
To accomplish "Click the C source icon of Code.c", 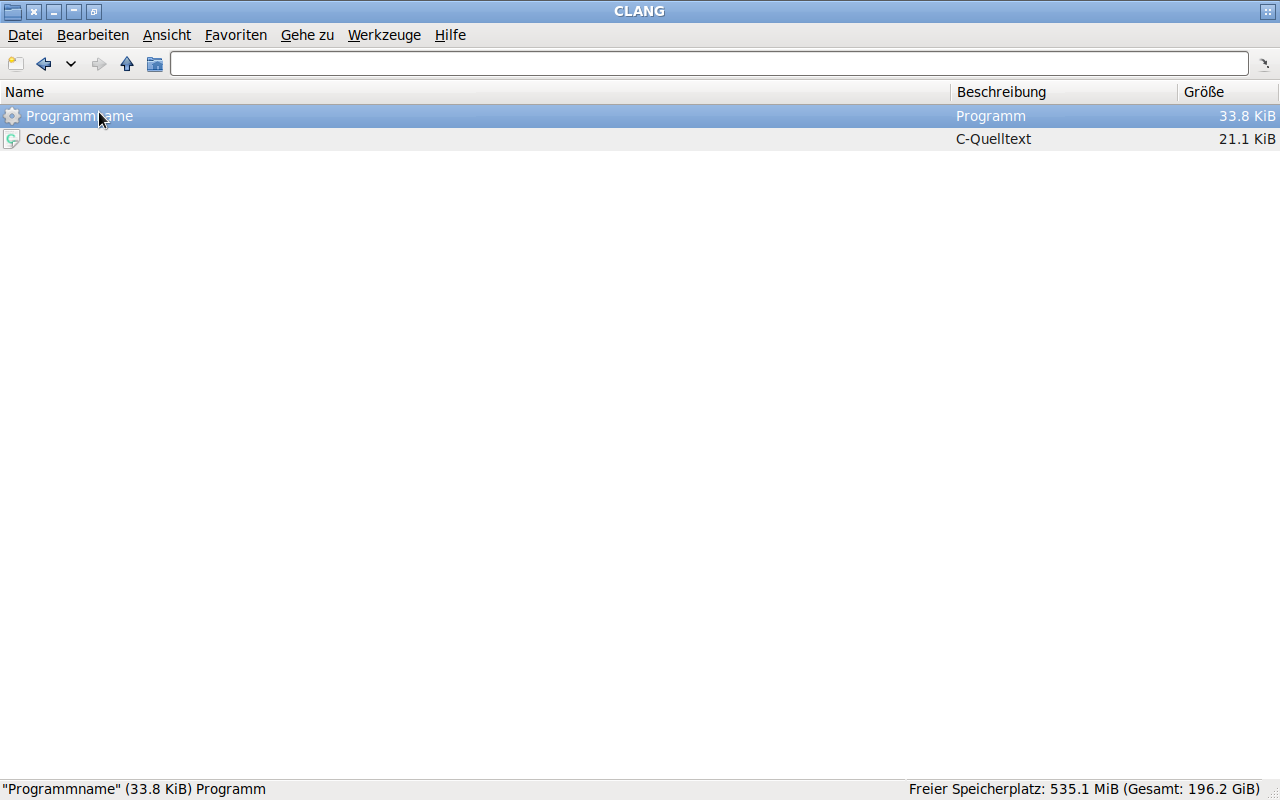I will (12, 139).
